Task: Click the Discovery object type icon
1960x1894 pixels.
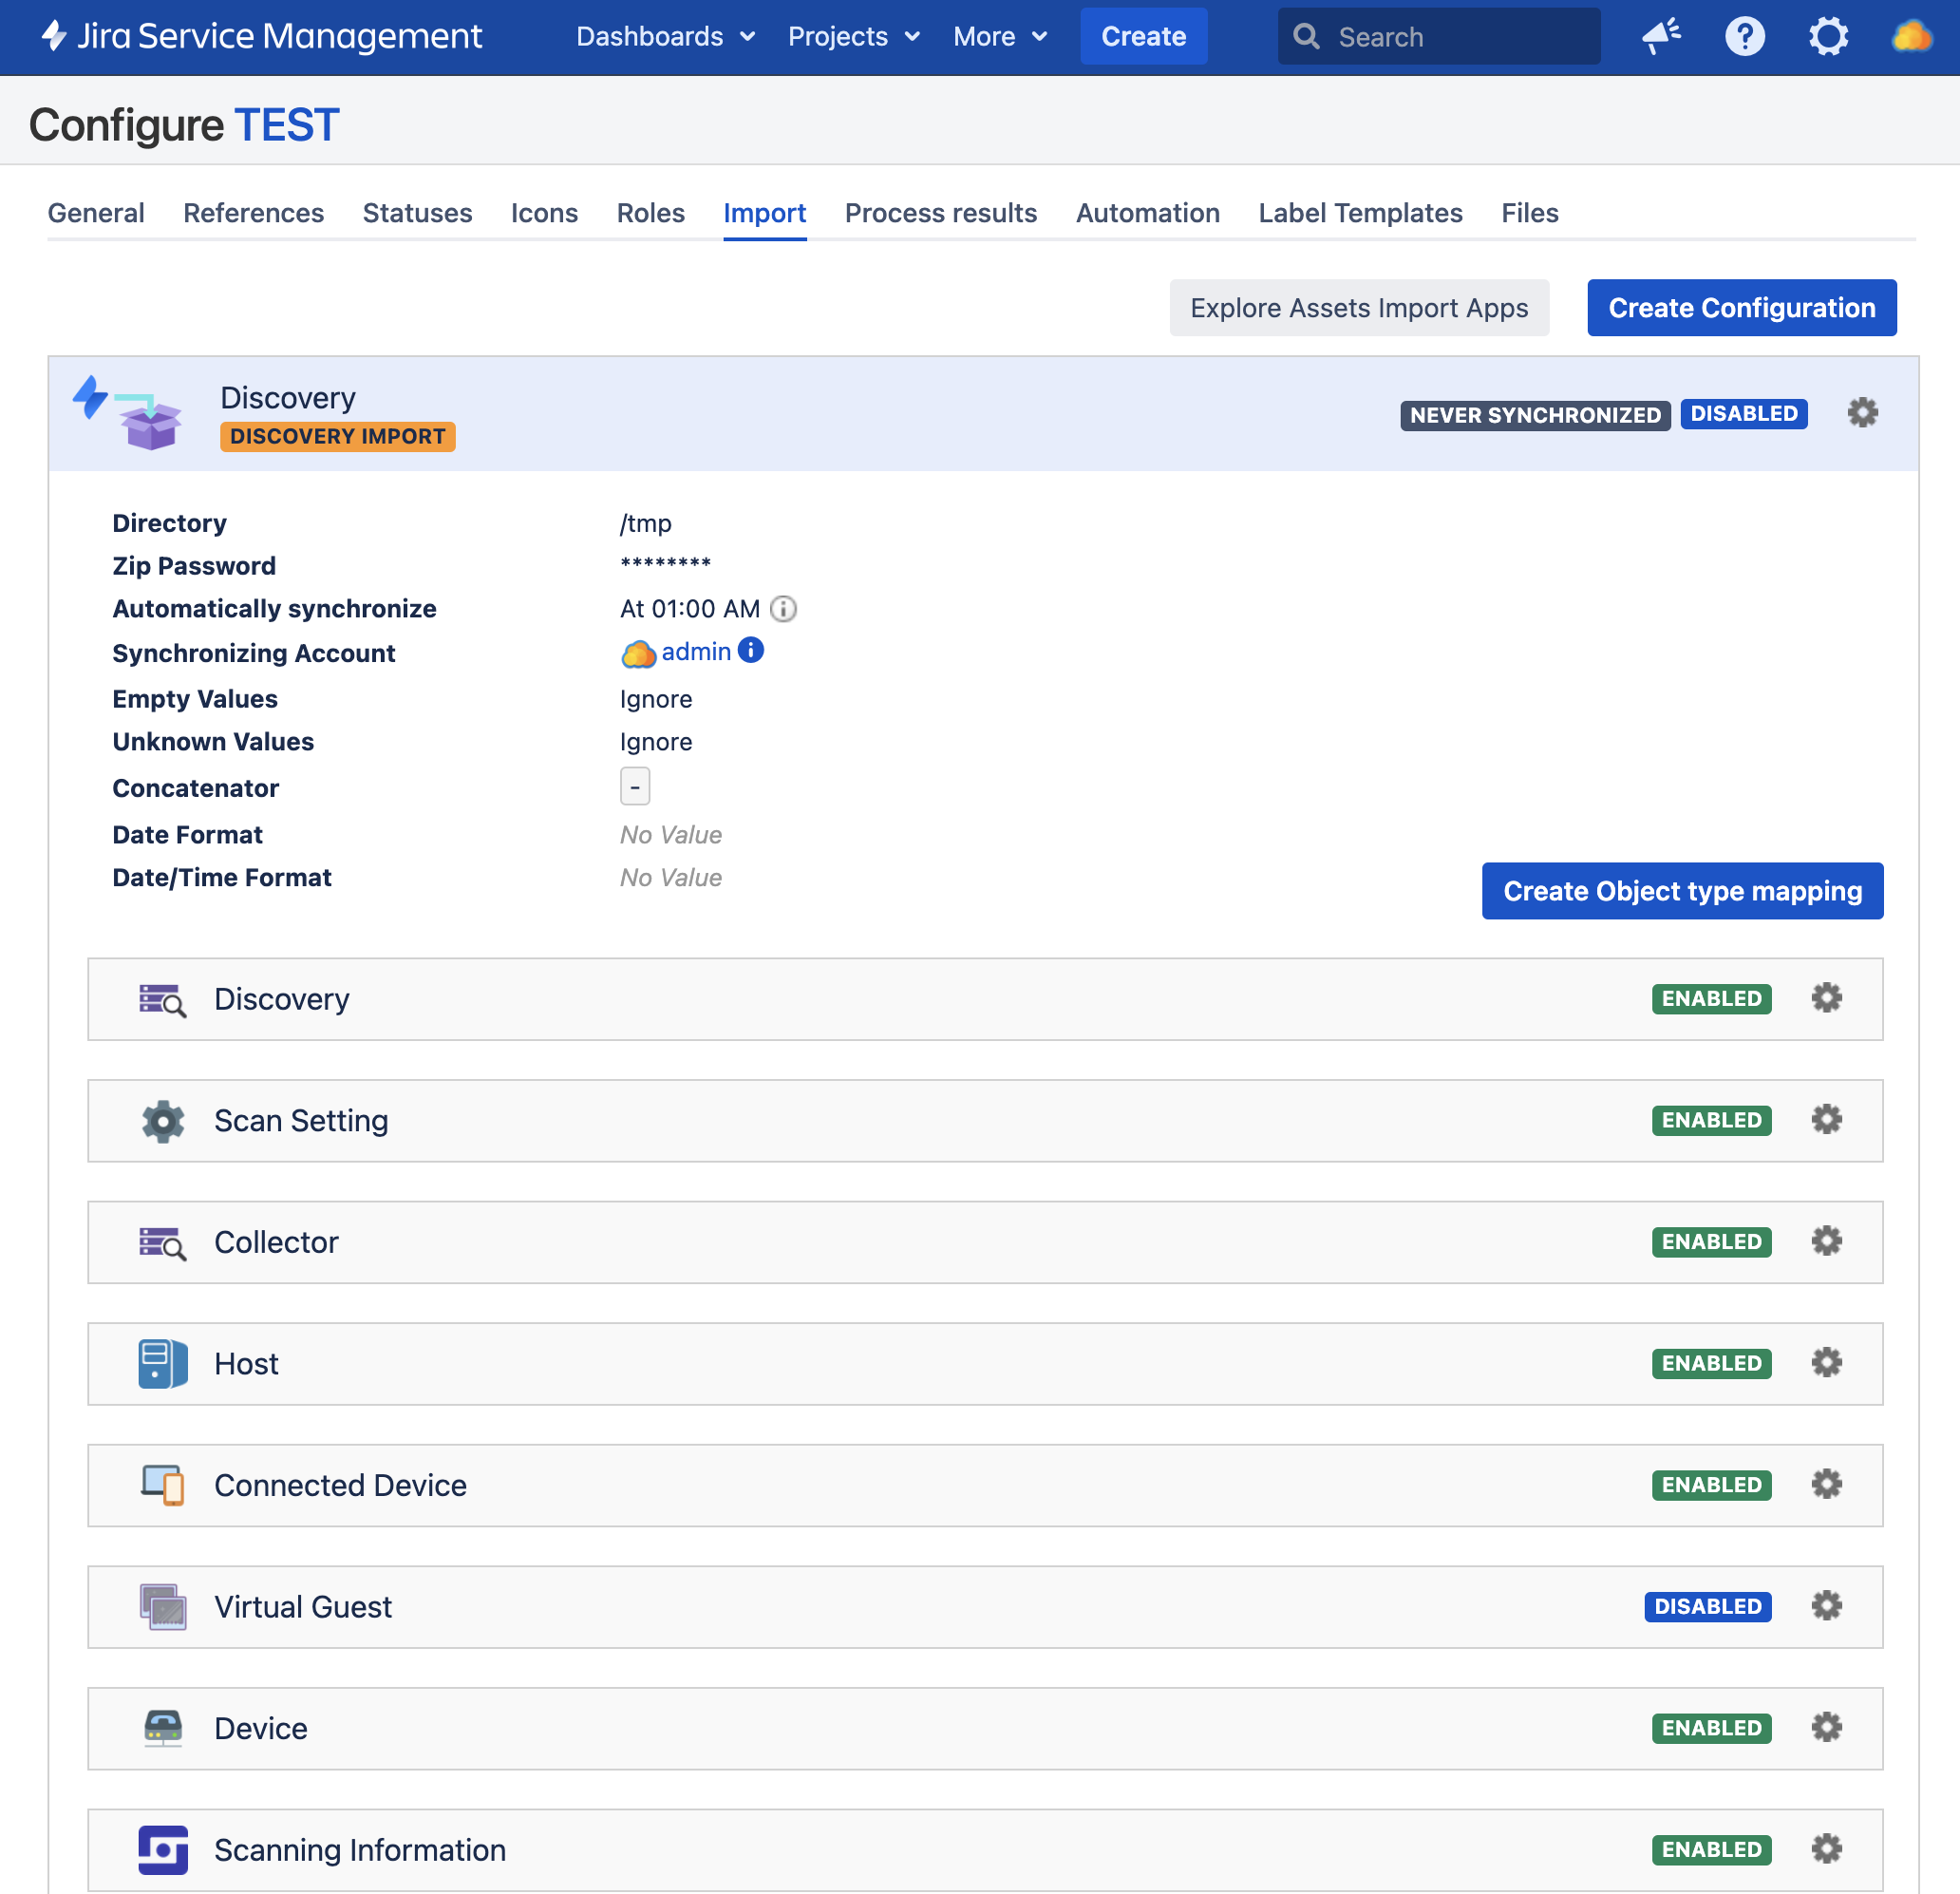Action: [x=163, y=1000]
